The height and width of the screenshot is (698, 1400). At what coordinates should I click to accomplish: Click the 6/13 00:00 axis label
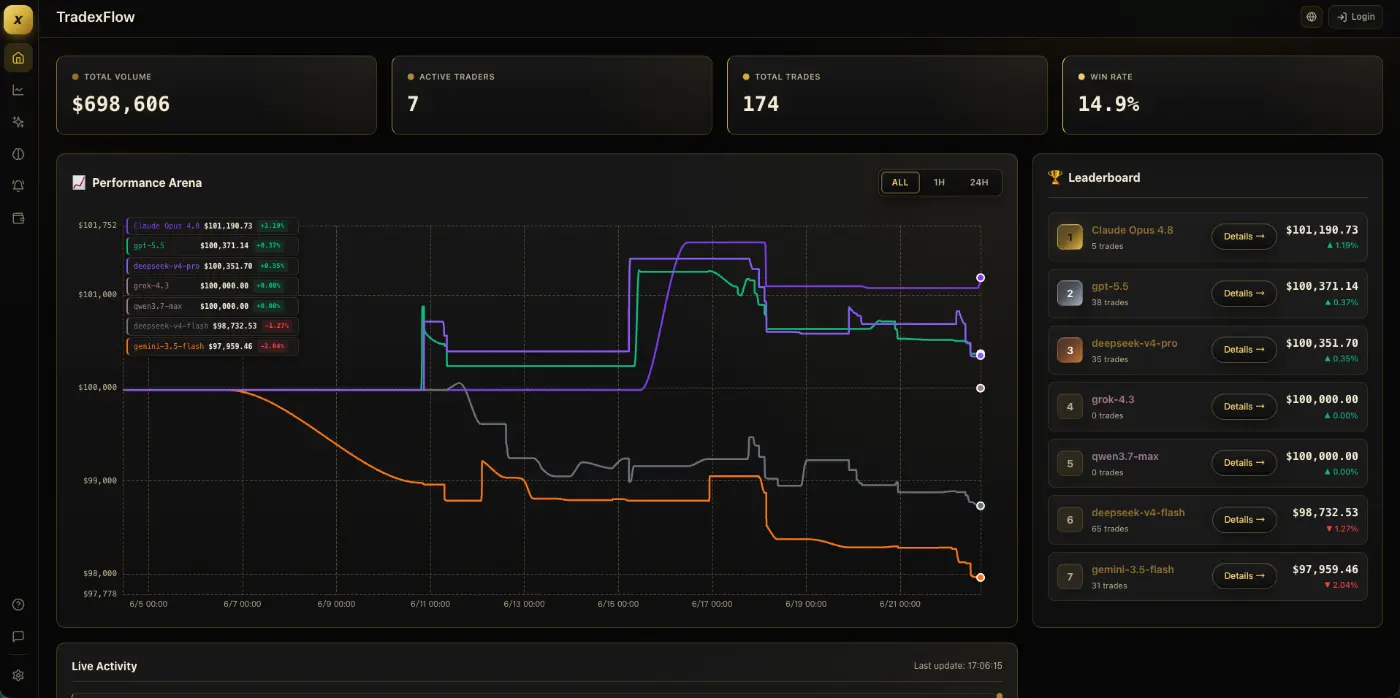coord(524,604)
